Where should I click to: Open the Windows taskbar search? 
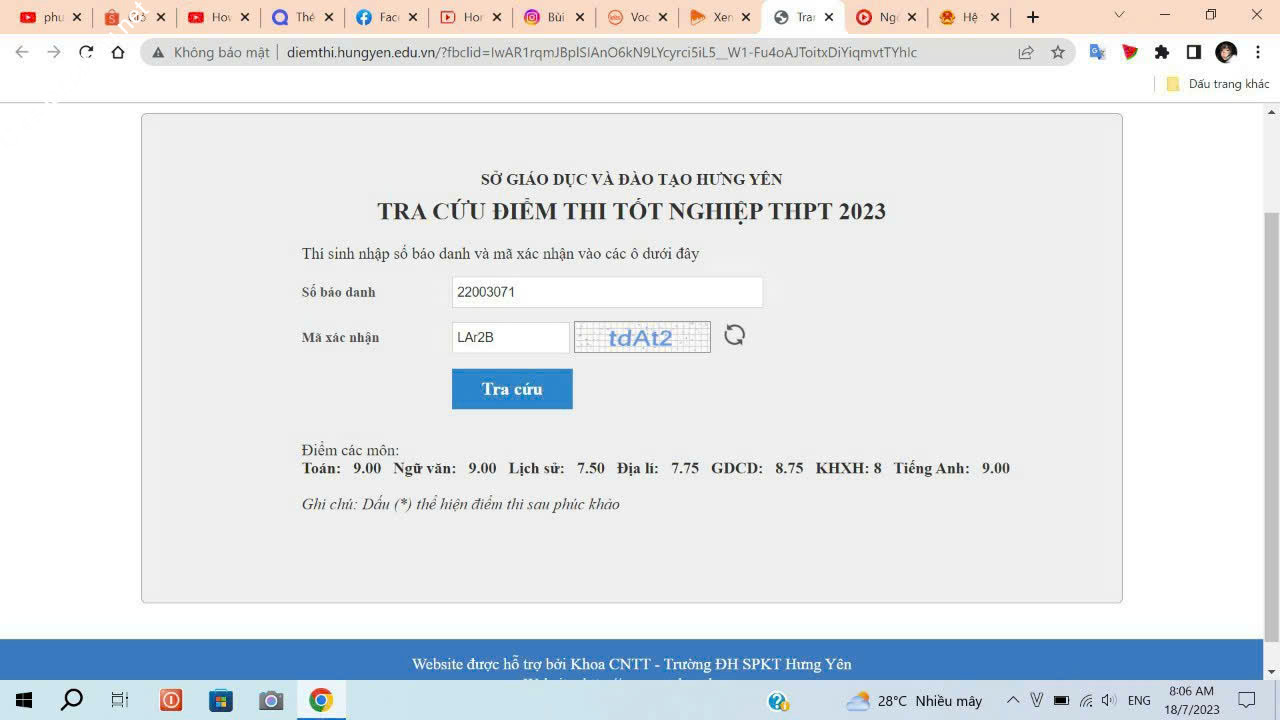[x=72, y=700]
